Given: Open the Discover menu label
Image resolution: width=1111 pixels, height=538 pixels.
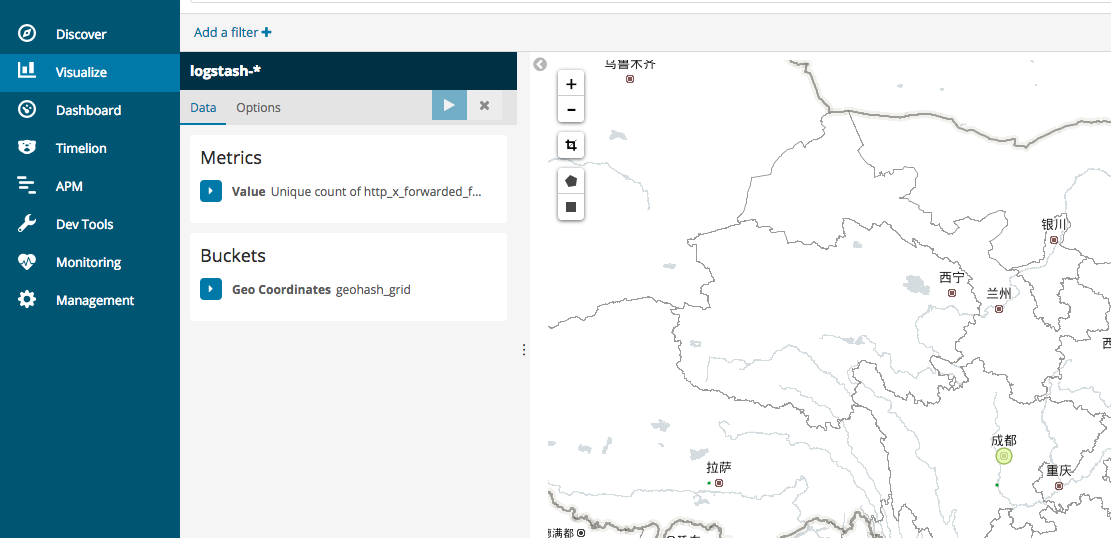Looking at the screenshot, I should tap(81, 34).
